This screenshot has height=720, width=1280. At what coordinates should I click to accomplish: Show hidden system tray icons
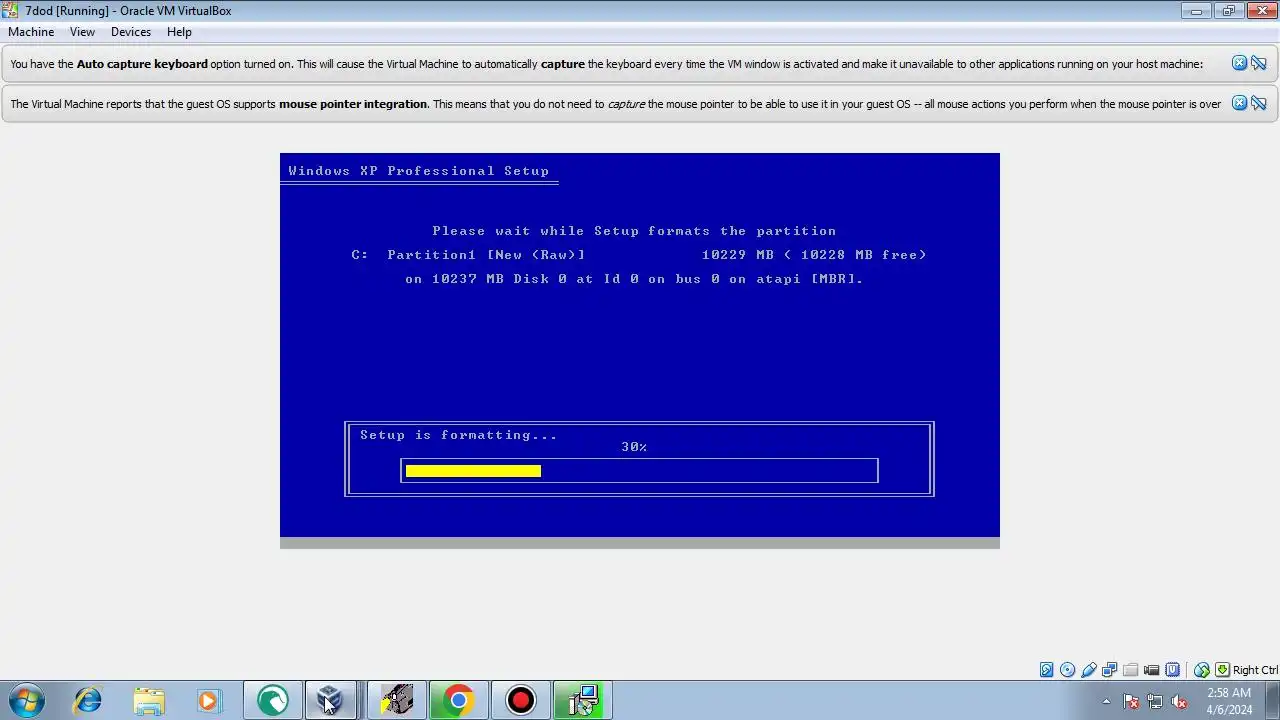(1106, 701)
